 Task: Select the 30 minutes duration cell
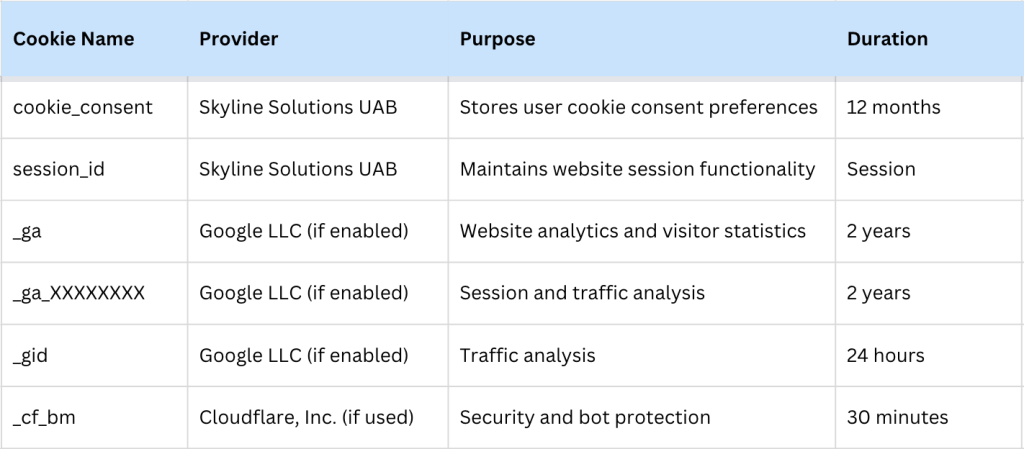[x=897, y=417]
